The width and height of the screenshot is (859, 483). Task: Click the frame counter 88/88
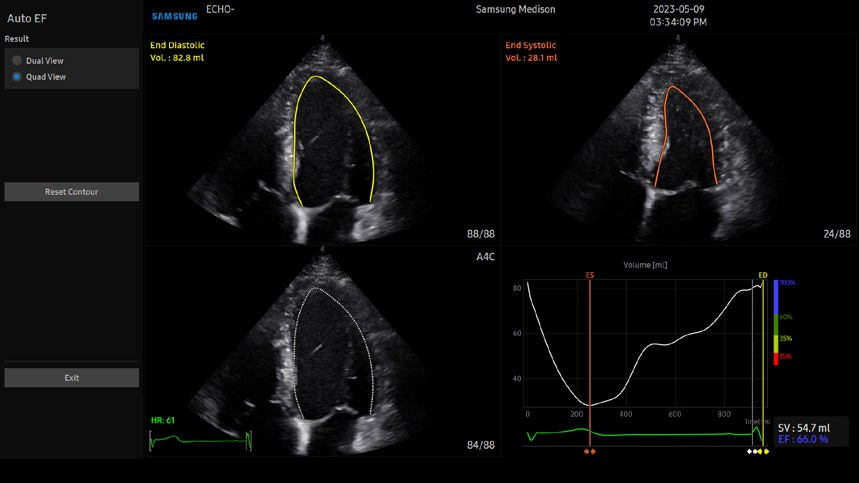[x=481, y=234]
